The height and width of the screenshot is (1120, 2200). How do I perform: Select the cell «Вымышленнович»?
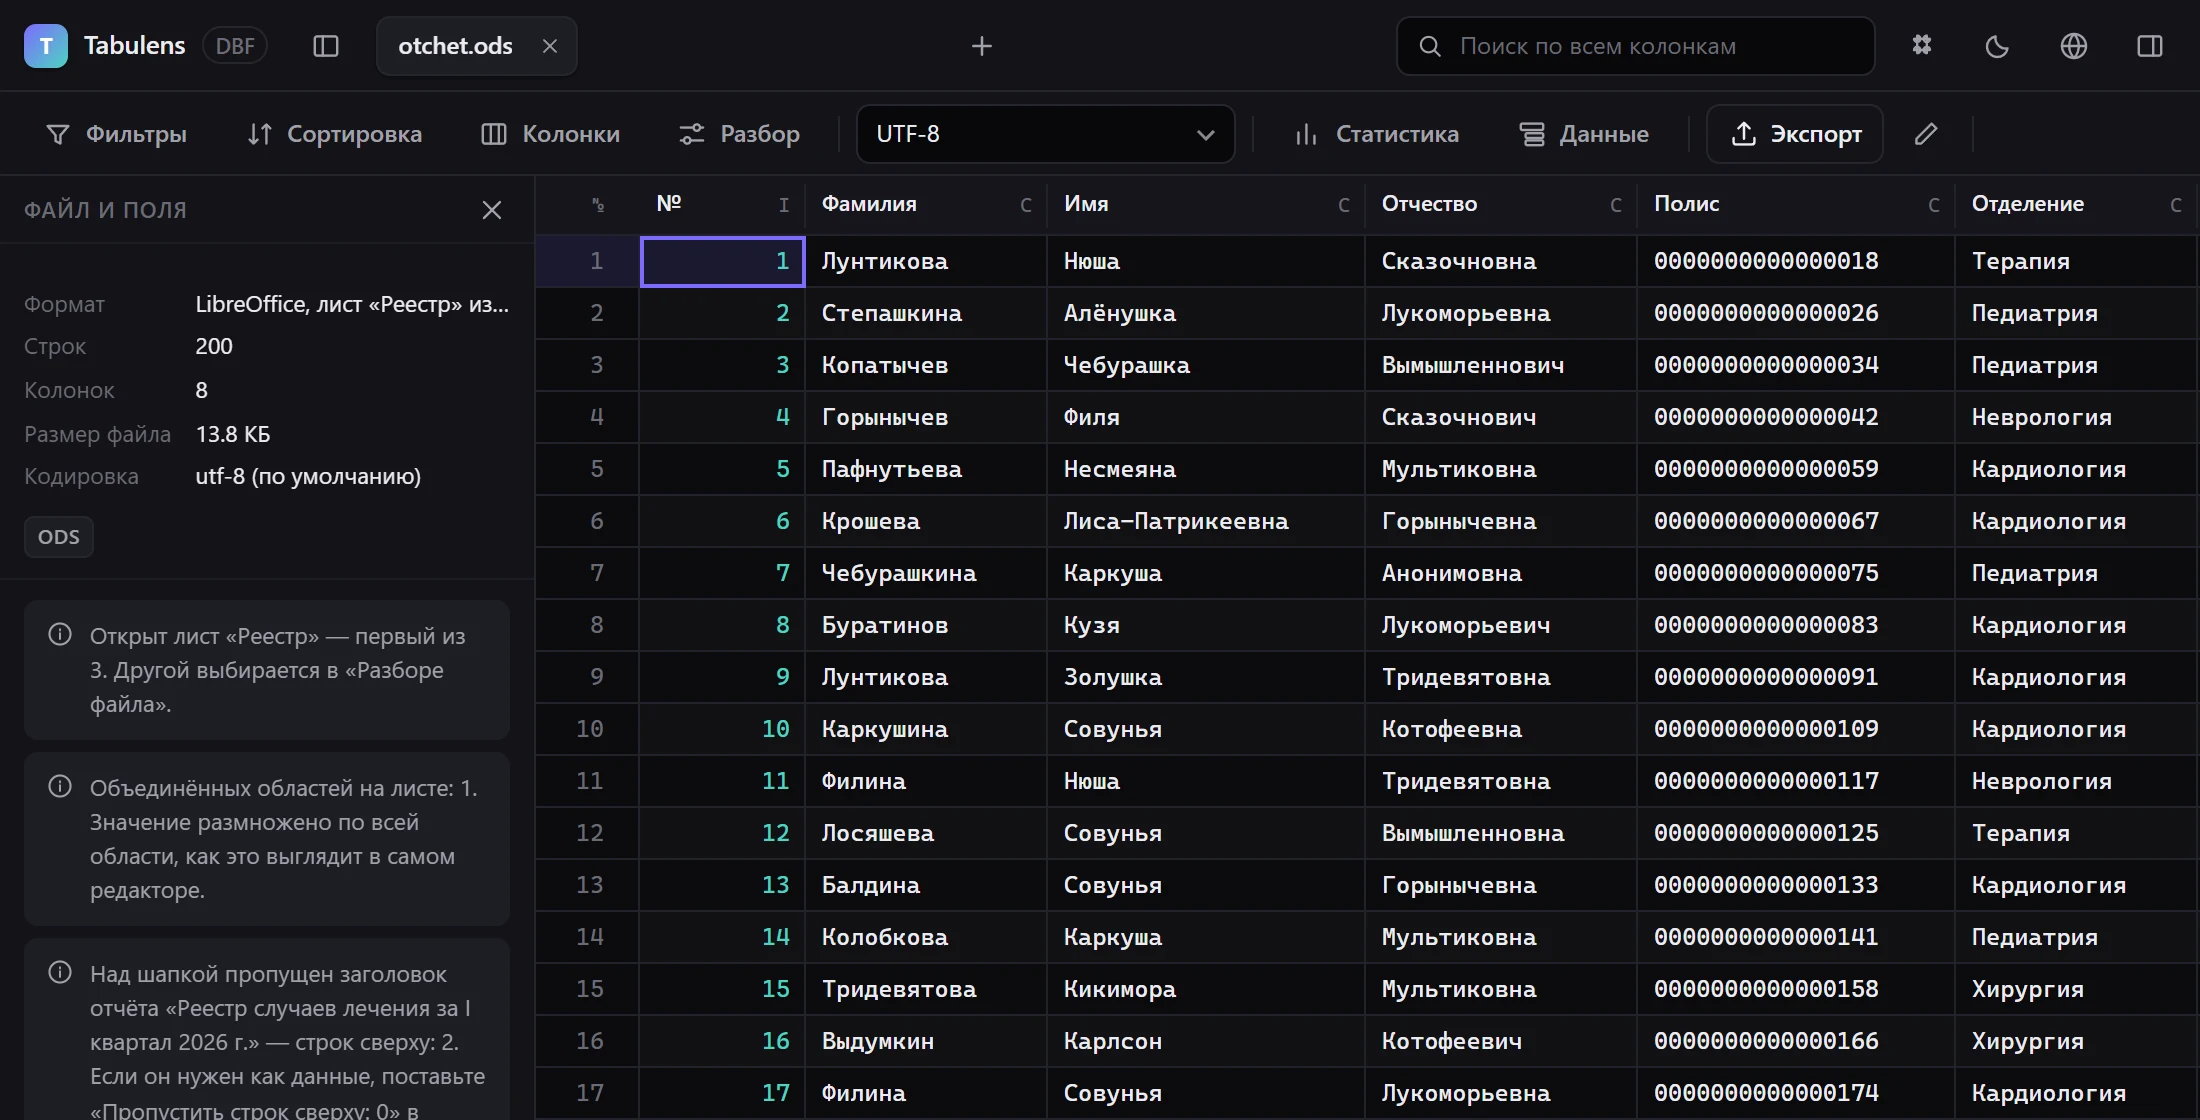click(1501, 365)
